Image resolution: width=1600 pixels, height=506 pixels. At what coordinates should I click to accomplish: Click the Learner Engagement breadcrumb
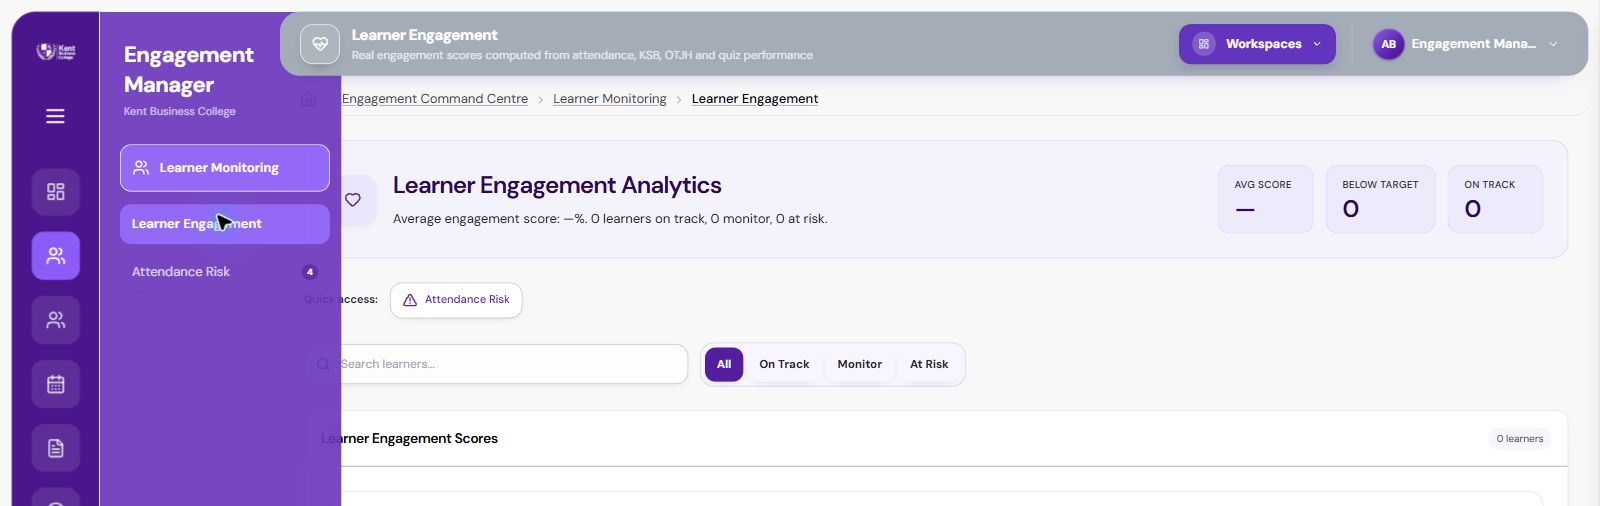click(755, 99)
